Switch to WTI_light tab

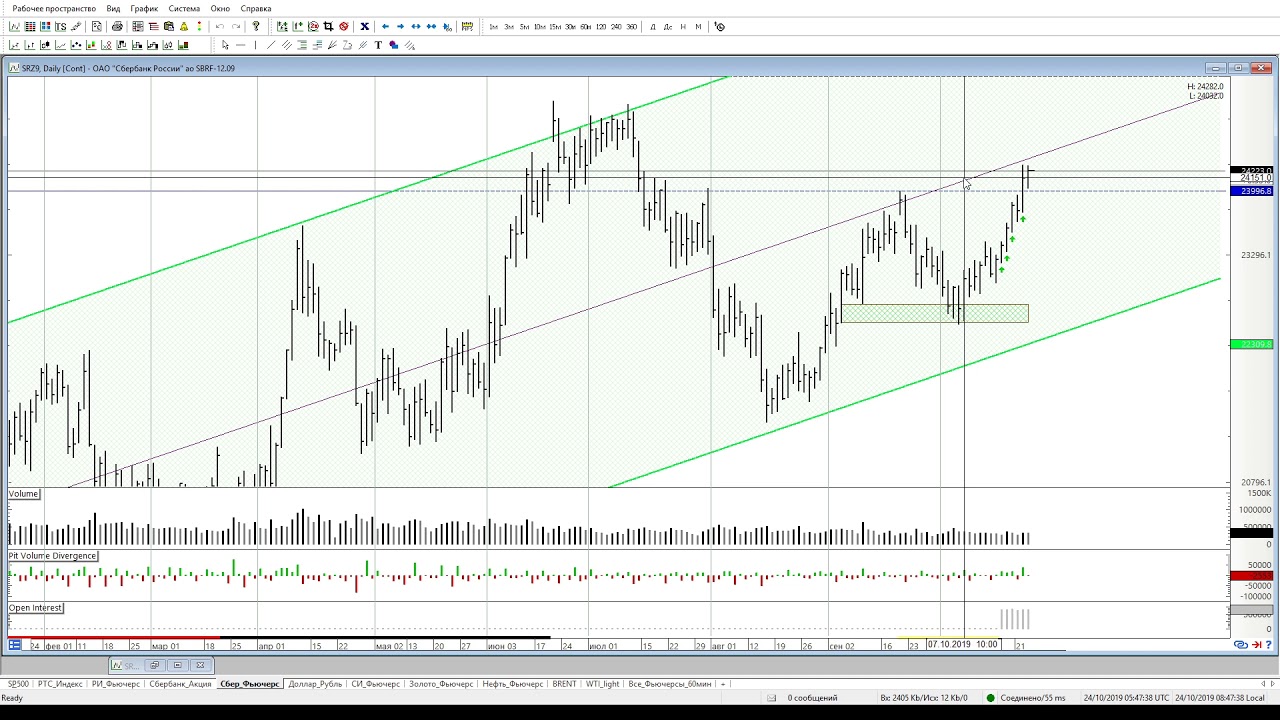point(601,684)
